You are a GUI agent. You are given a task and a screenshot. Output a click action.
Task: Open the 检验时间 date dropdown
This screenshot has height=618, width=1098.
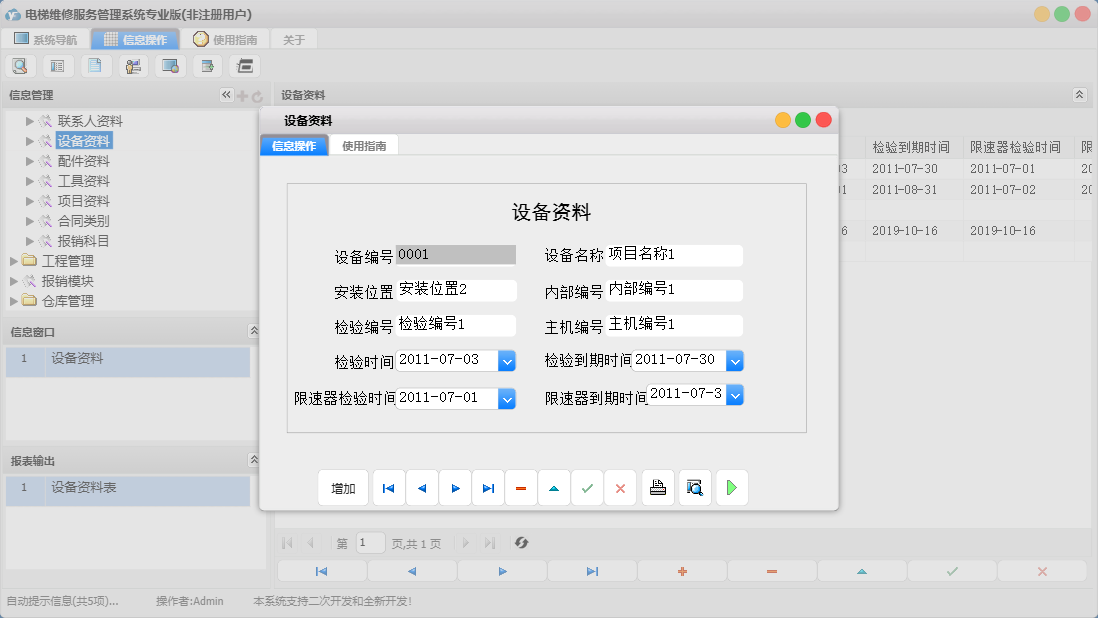coord(507,361)
